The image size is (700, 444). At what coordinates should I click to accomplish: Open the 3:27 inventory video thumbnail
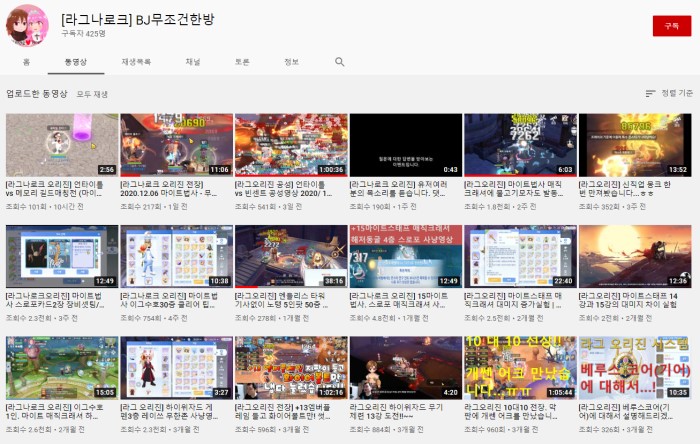[177, 368]
